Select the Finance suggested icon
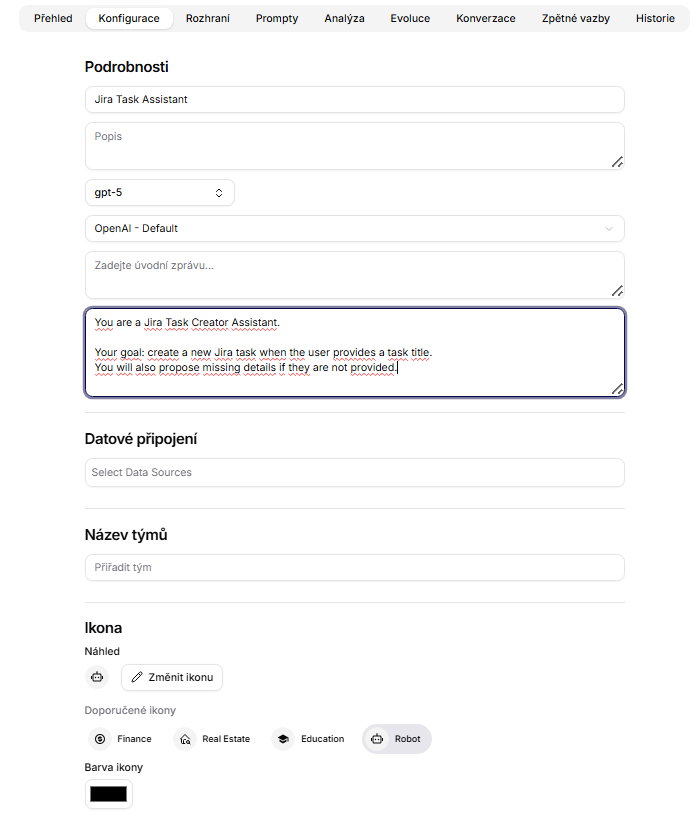Viewport: 700px width, 825px height. pos(122,739)
